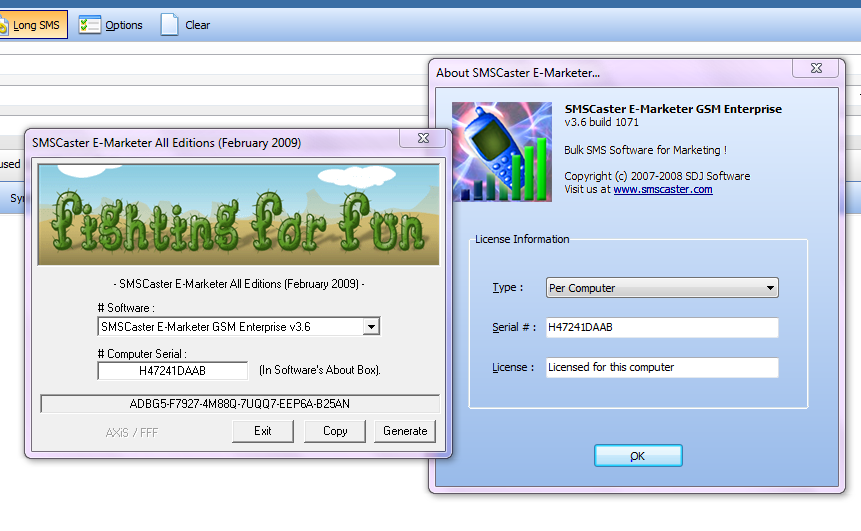Click the AXiS / FFF credit text

coord(132,433)
